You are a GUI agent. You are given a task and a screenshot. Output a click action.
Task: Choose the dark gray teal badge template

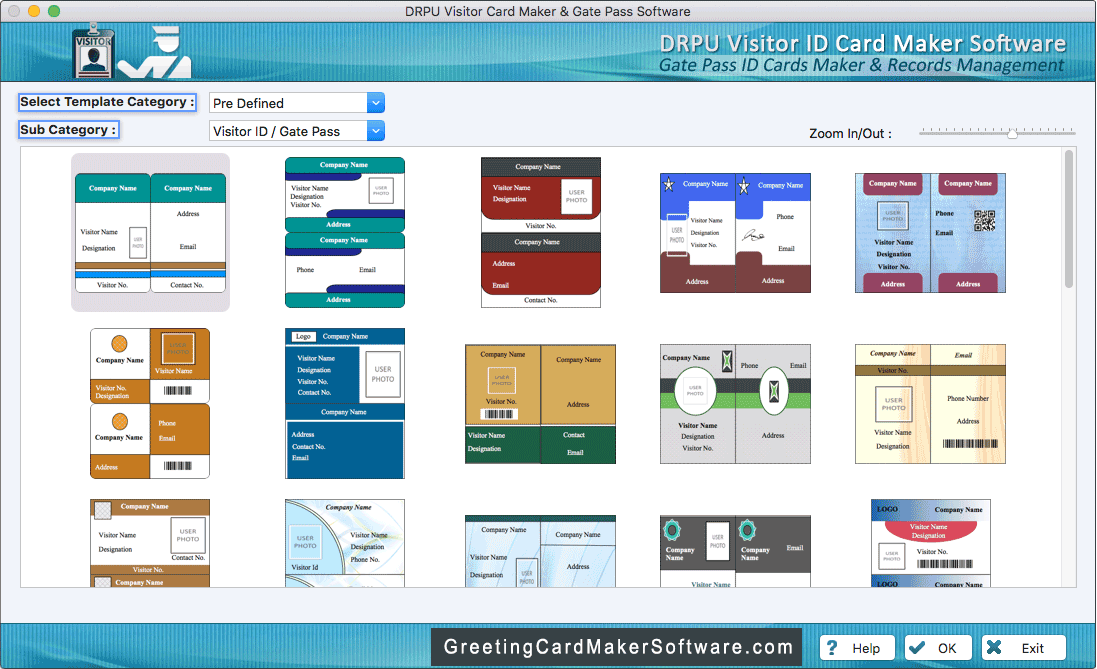pyautogui.click(x=735, y=551)
